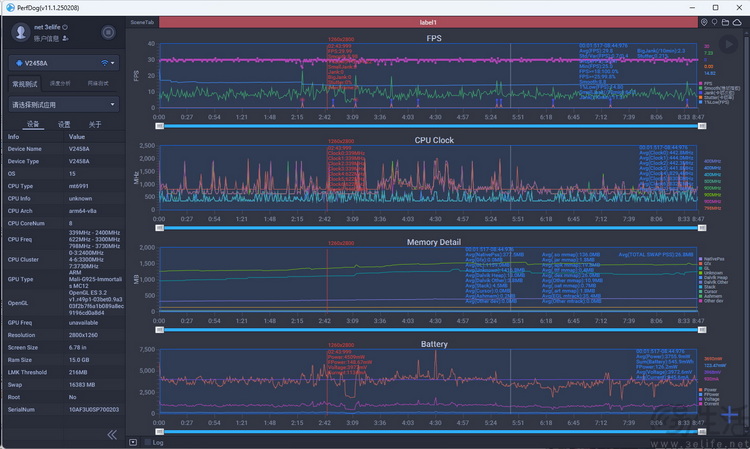Switch to the 网络测试 tab
Viewport: 750px width, 449px height.
98,83
